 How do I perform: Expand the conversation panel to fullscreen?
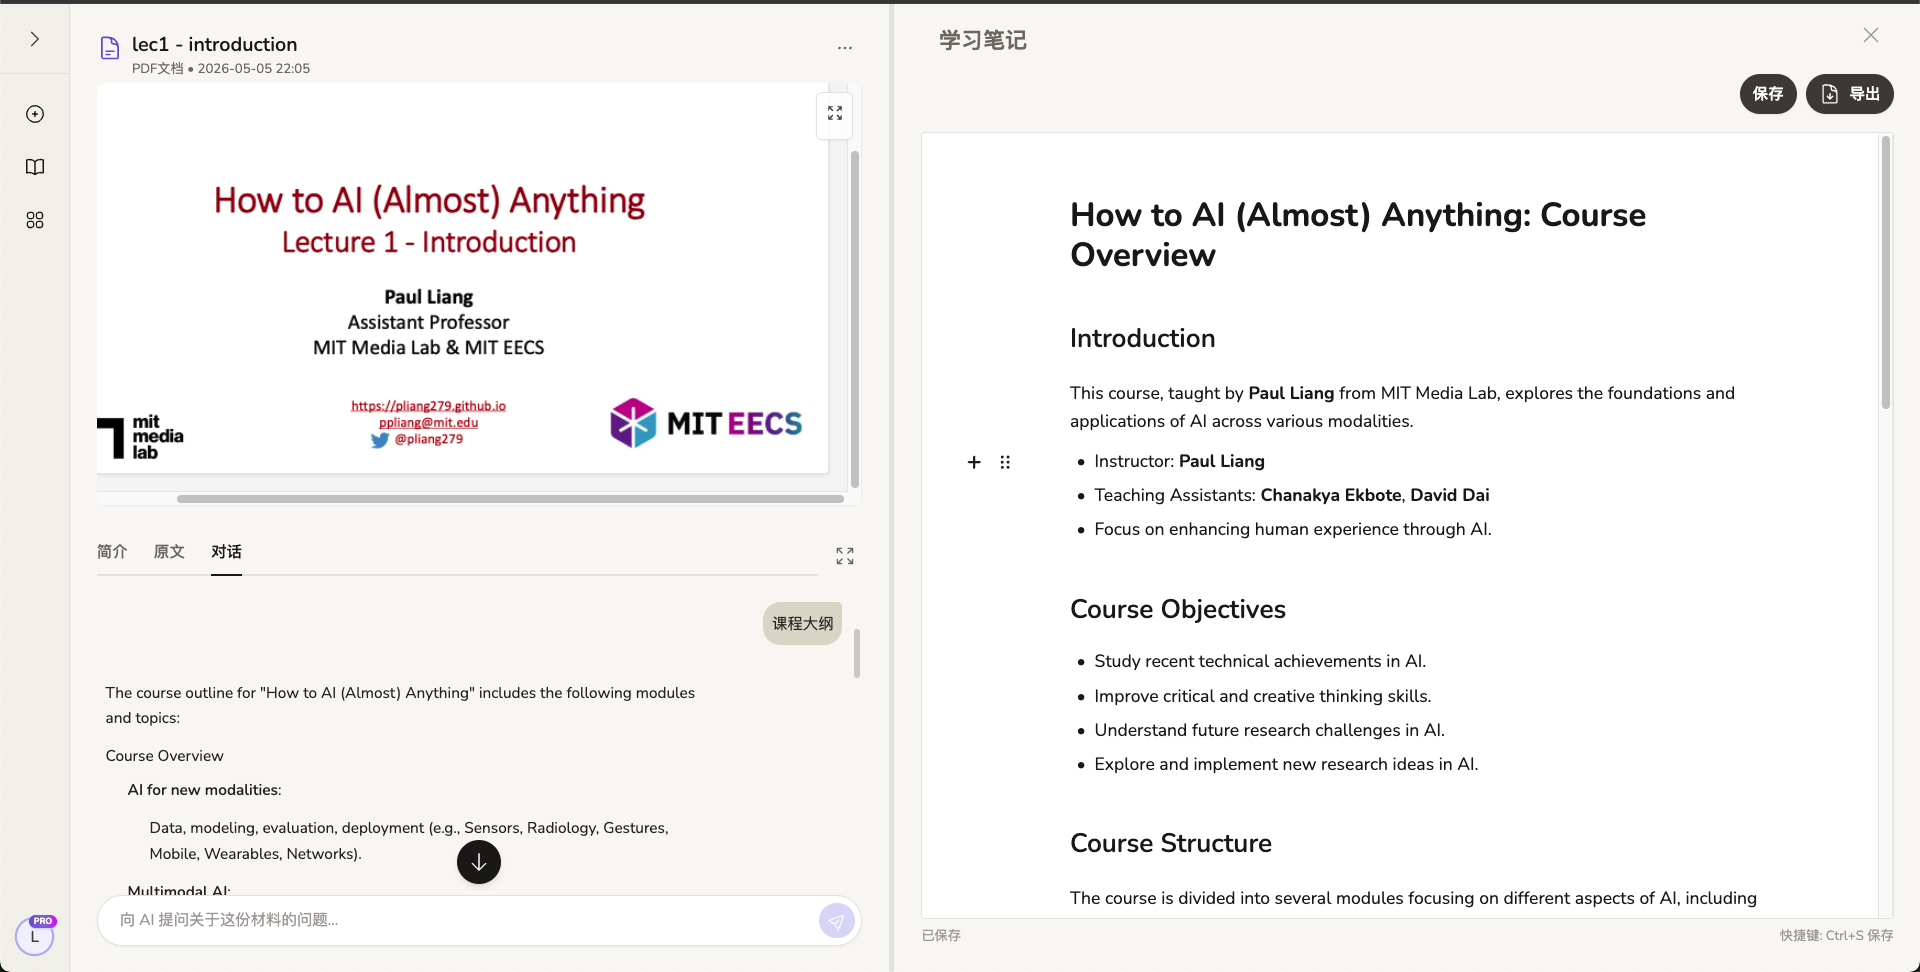tap(845, 556)
